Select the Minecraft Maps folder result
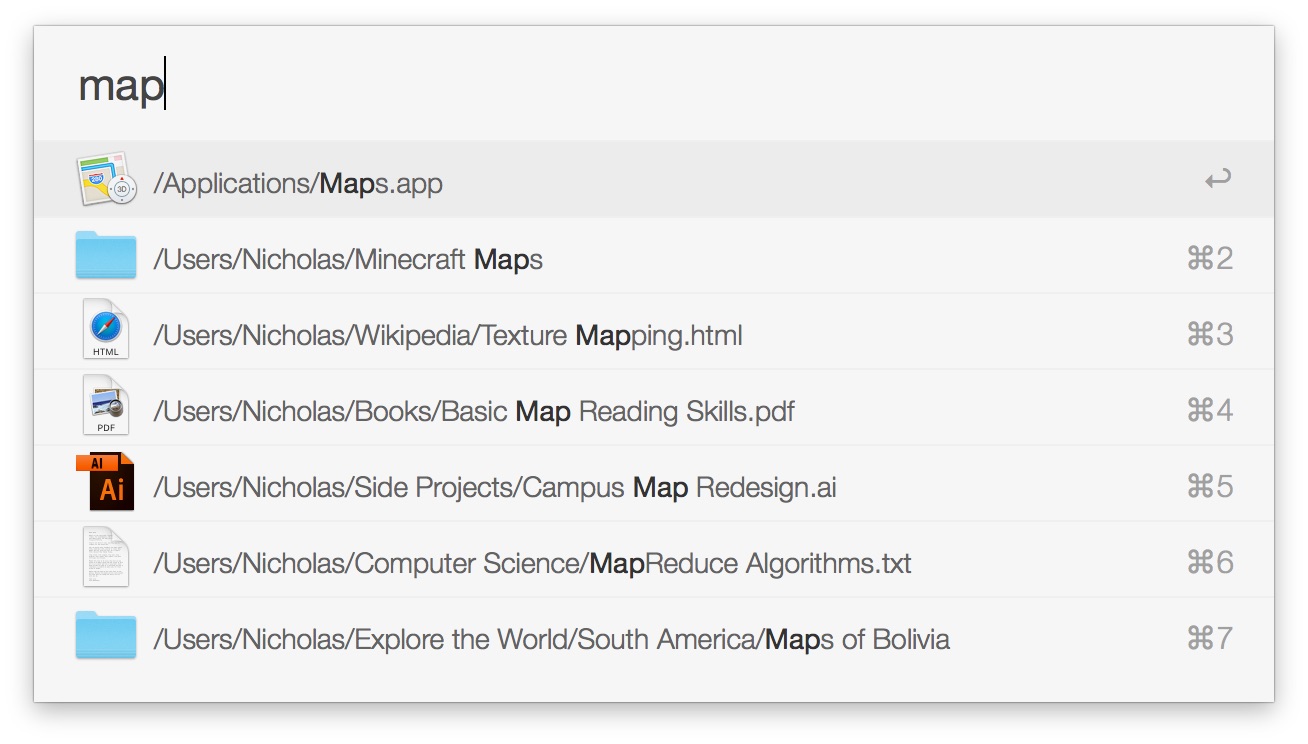Image resolution: width=1308 pixels, height=744 pixels. click(348, 260)
